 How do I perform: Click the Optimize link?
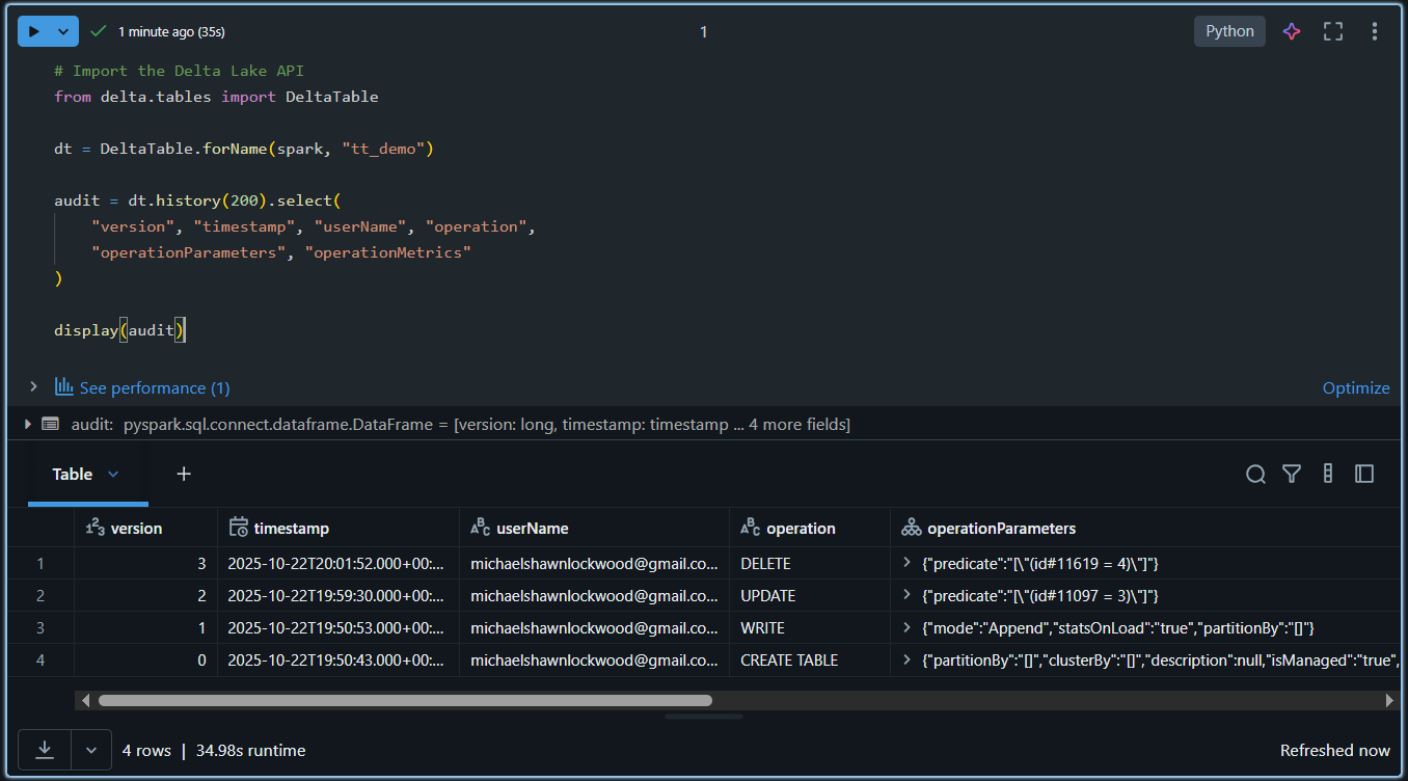tap(1356, 388)
